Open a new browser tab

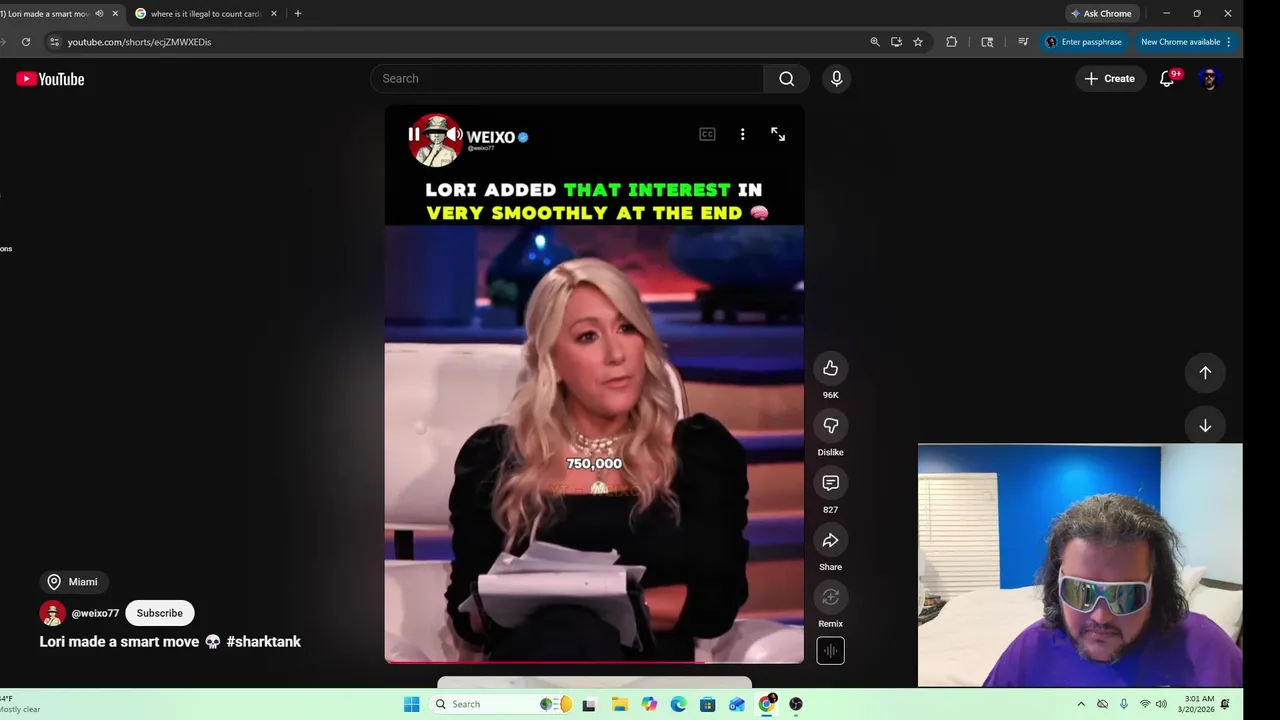(298, 14)
